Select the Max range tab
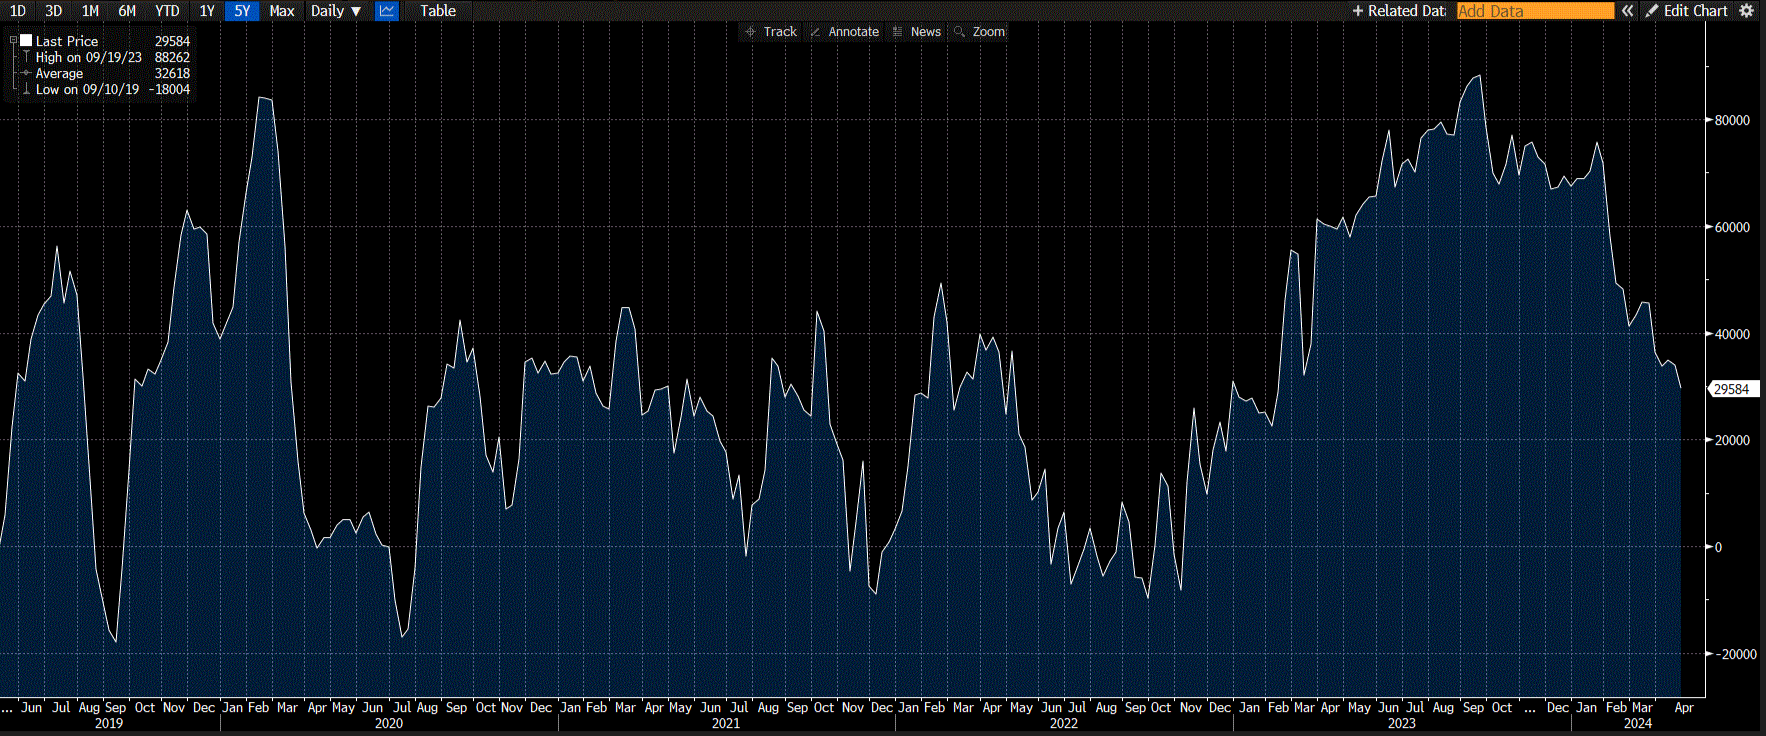The height and width of the screenshot is (736, 1766). coord(282,11)
